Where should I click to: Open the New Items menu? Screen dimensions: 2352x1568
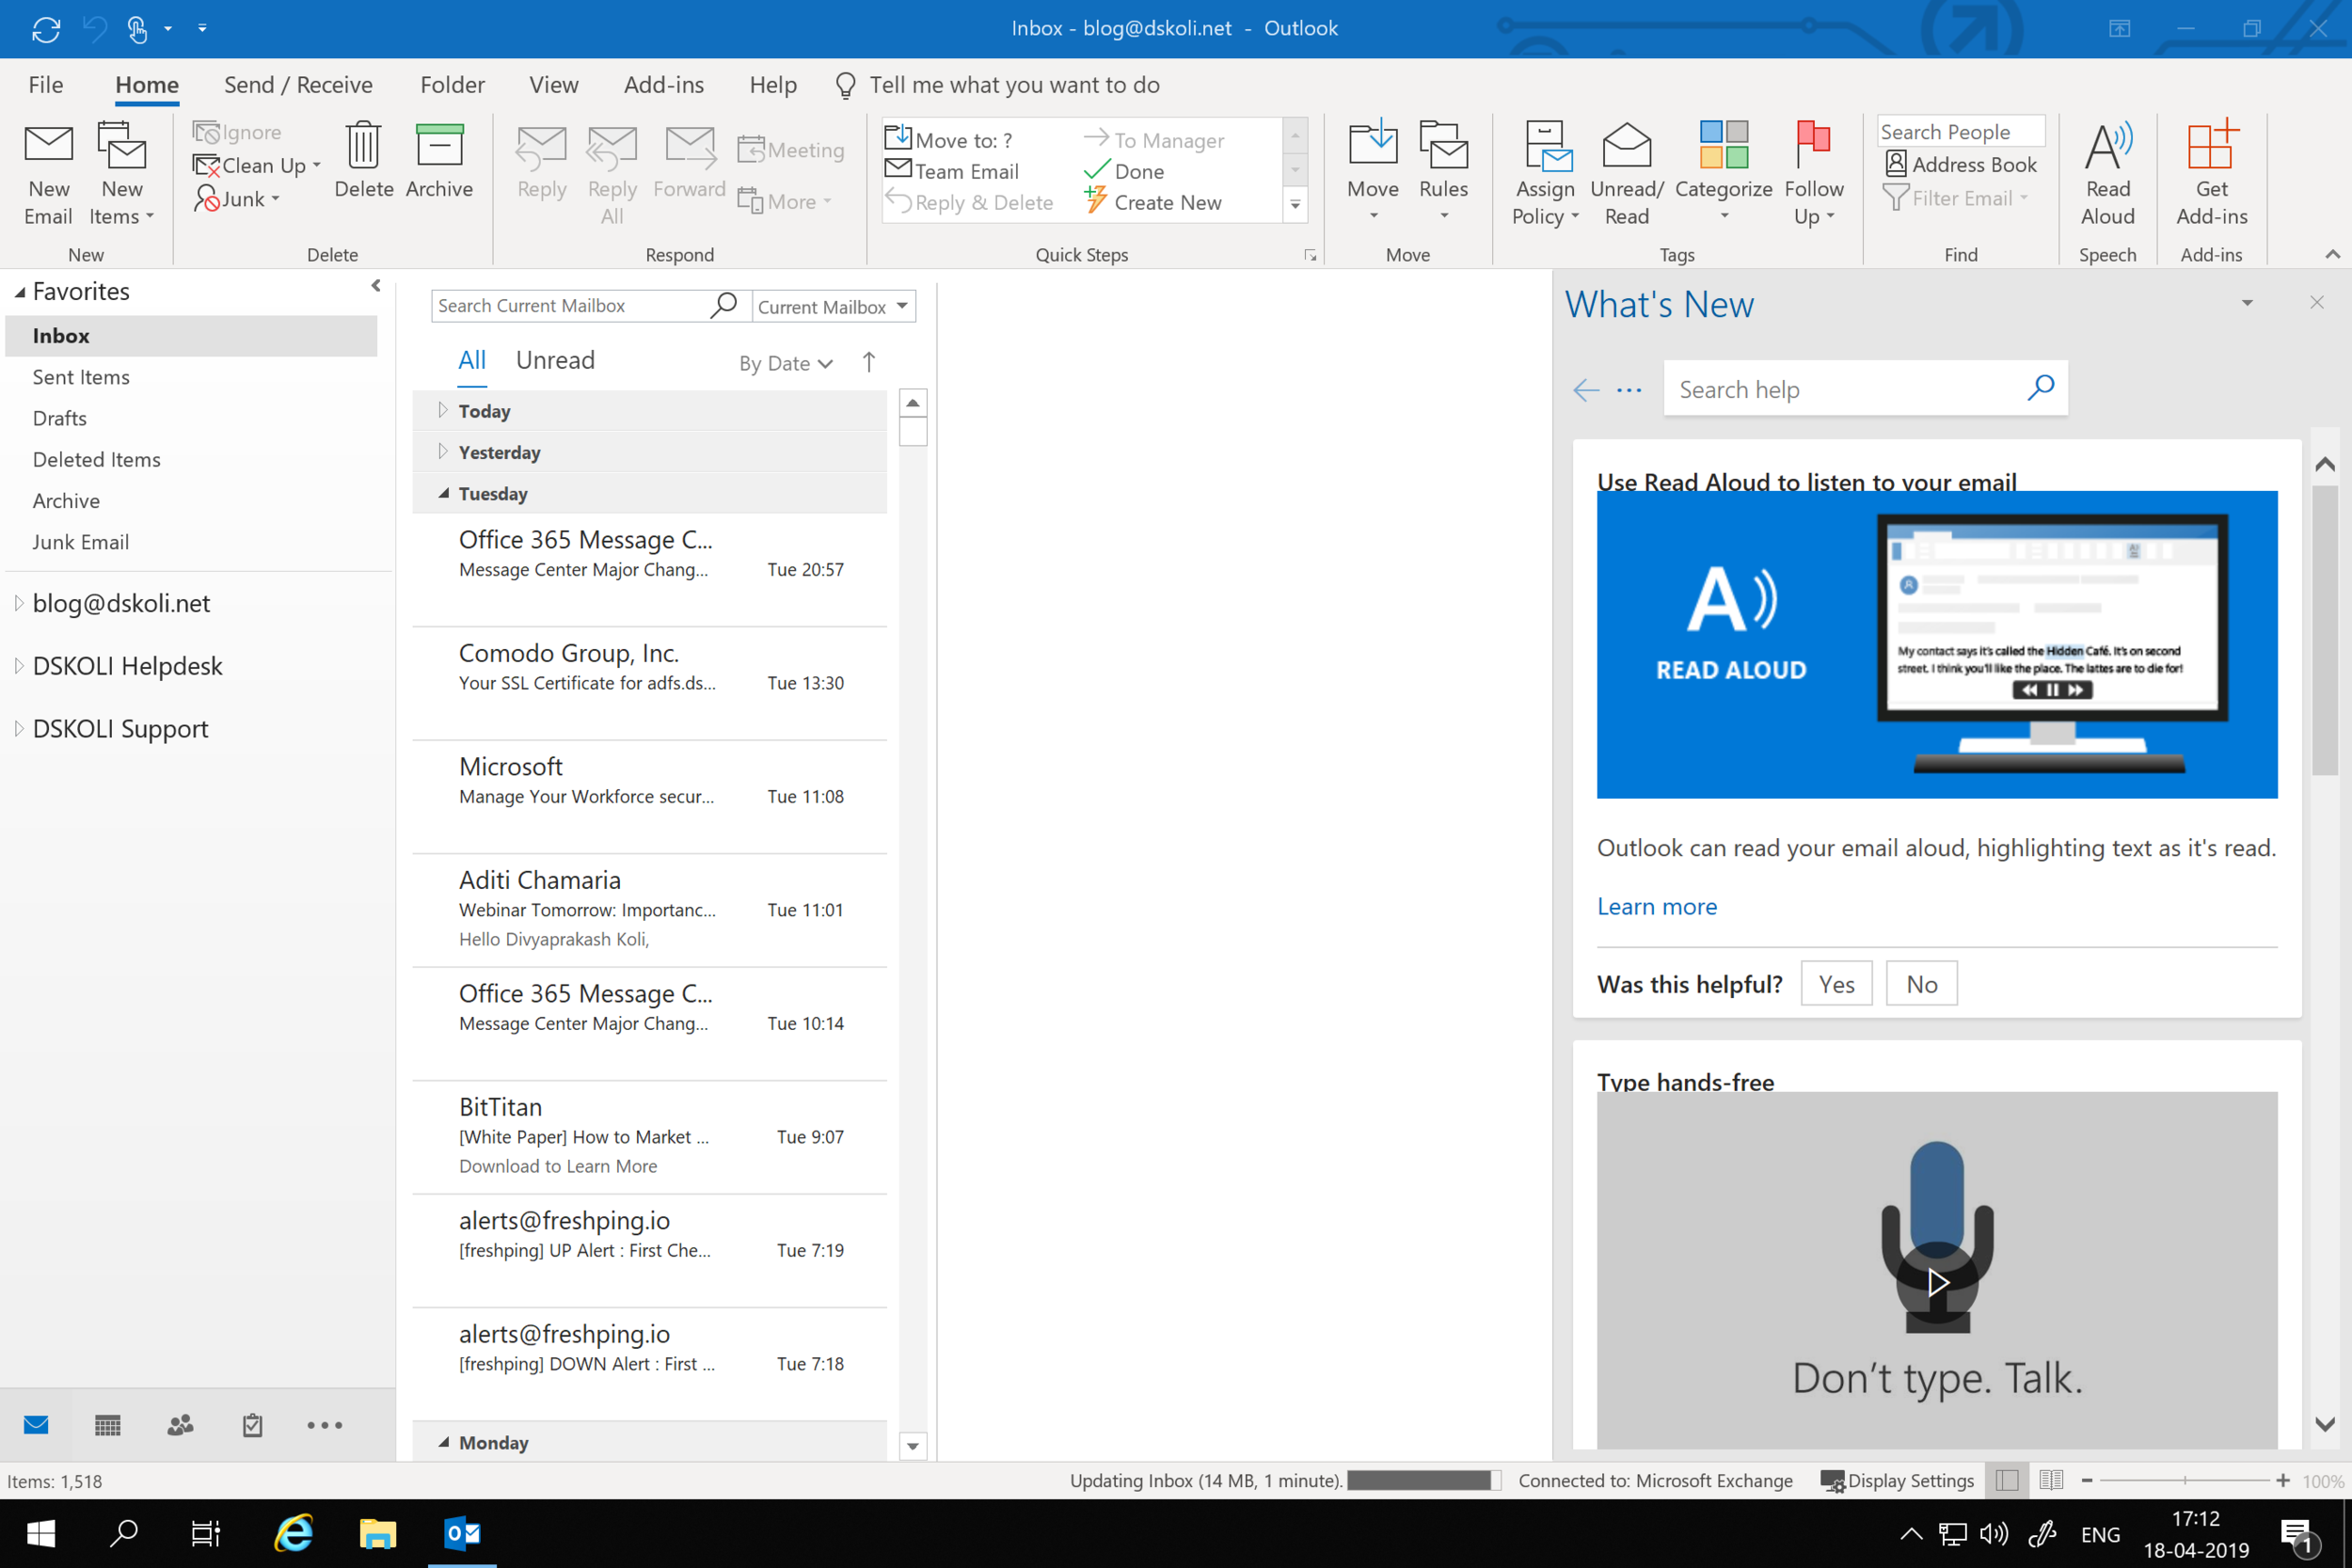point(121,175)
